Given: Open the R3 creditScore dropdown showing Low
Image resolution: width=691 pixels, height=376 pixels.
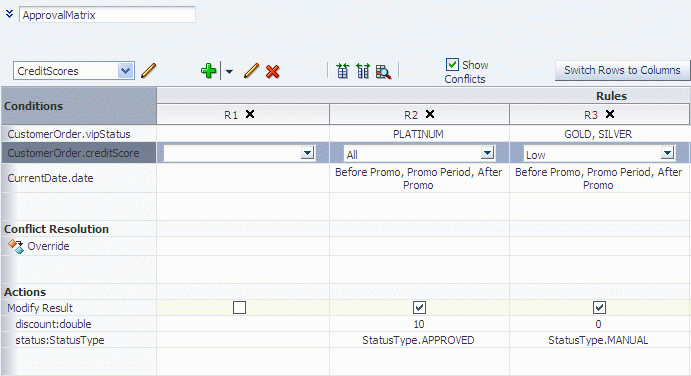Looking at the screenshot, I should (667, 153).
